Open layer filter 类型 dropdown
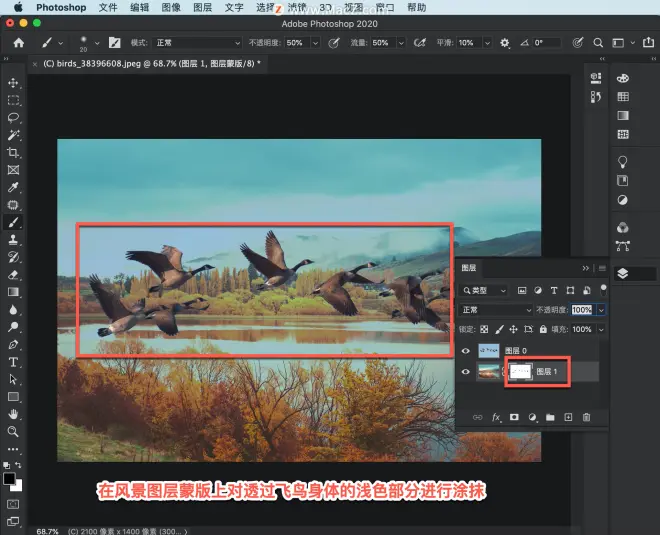The image size is (660, 535). click(x=483, y=290)
